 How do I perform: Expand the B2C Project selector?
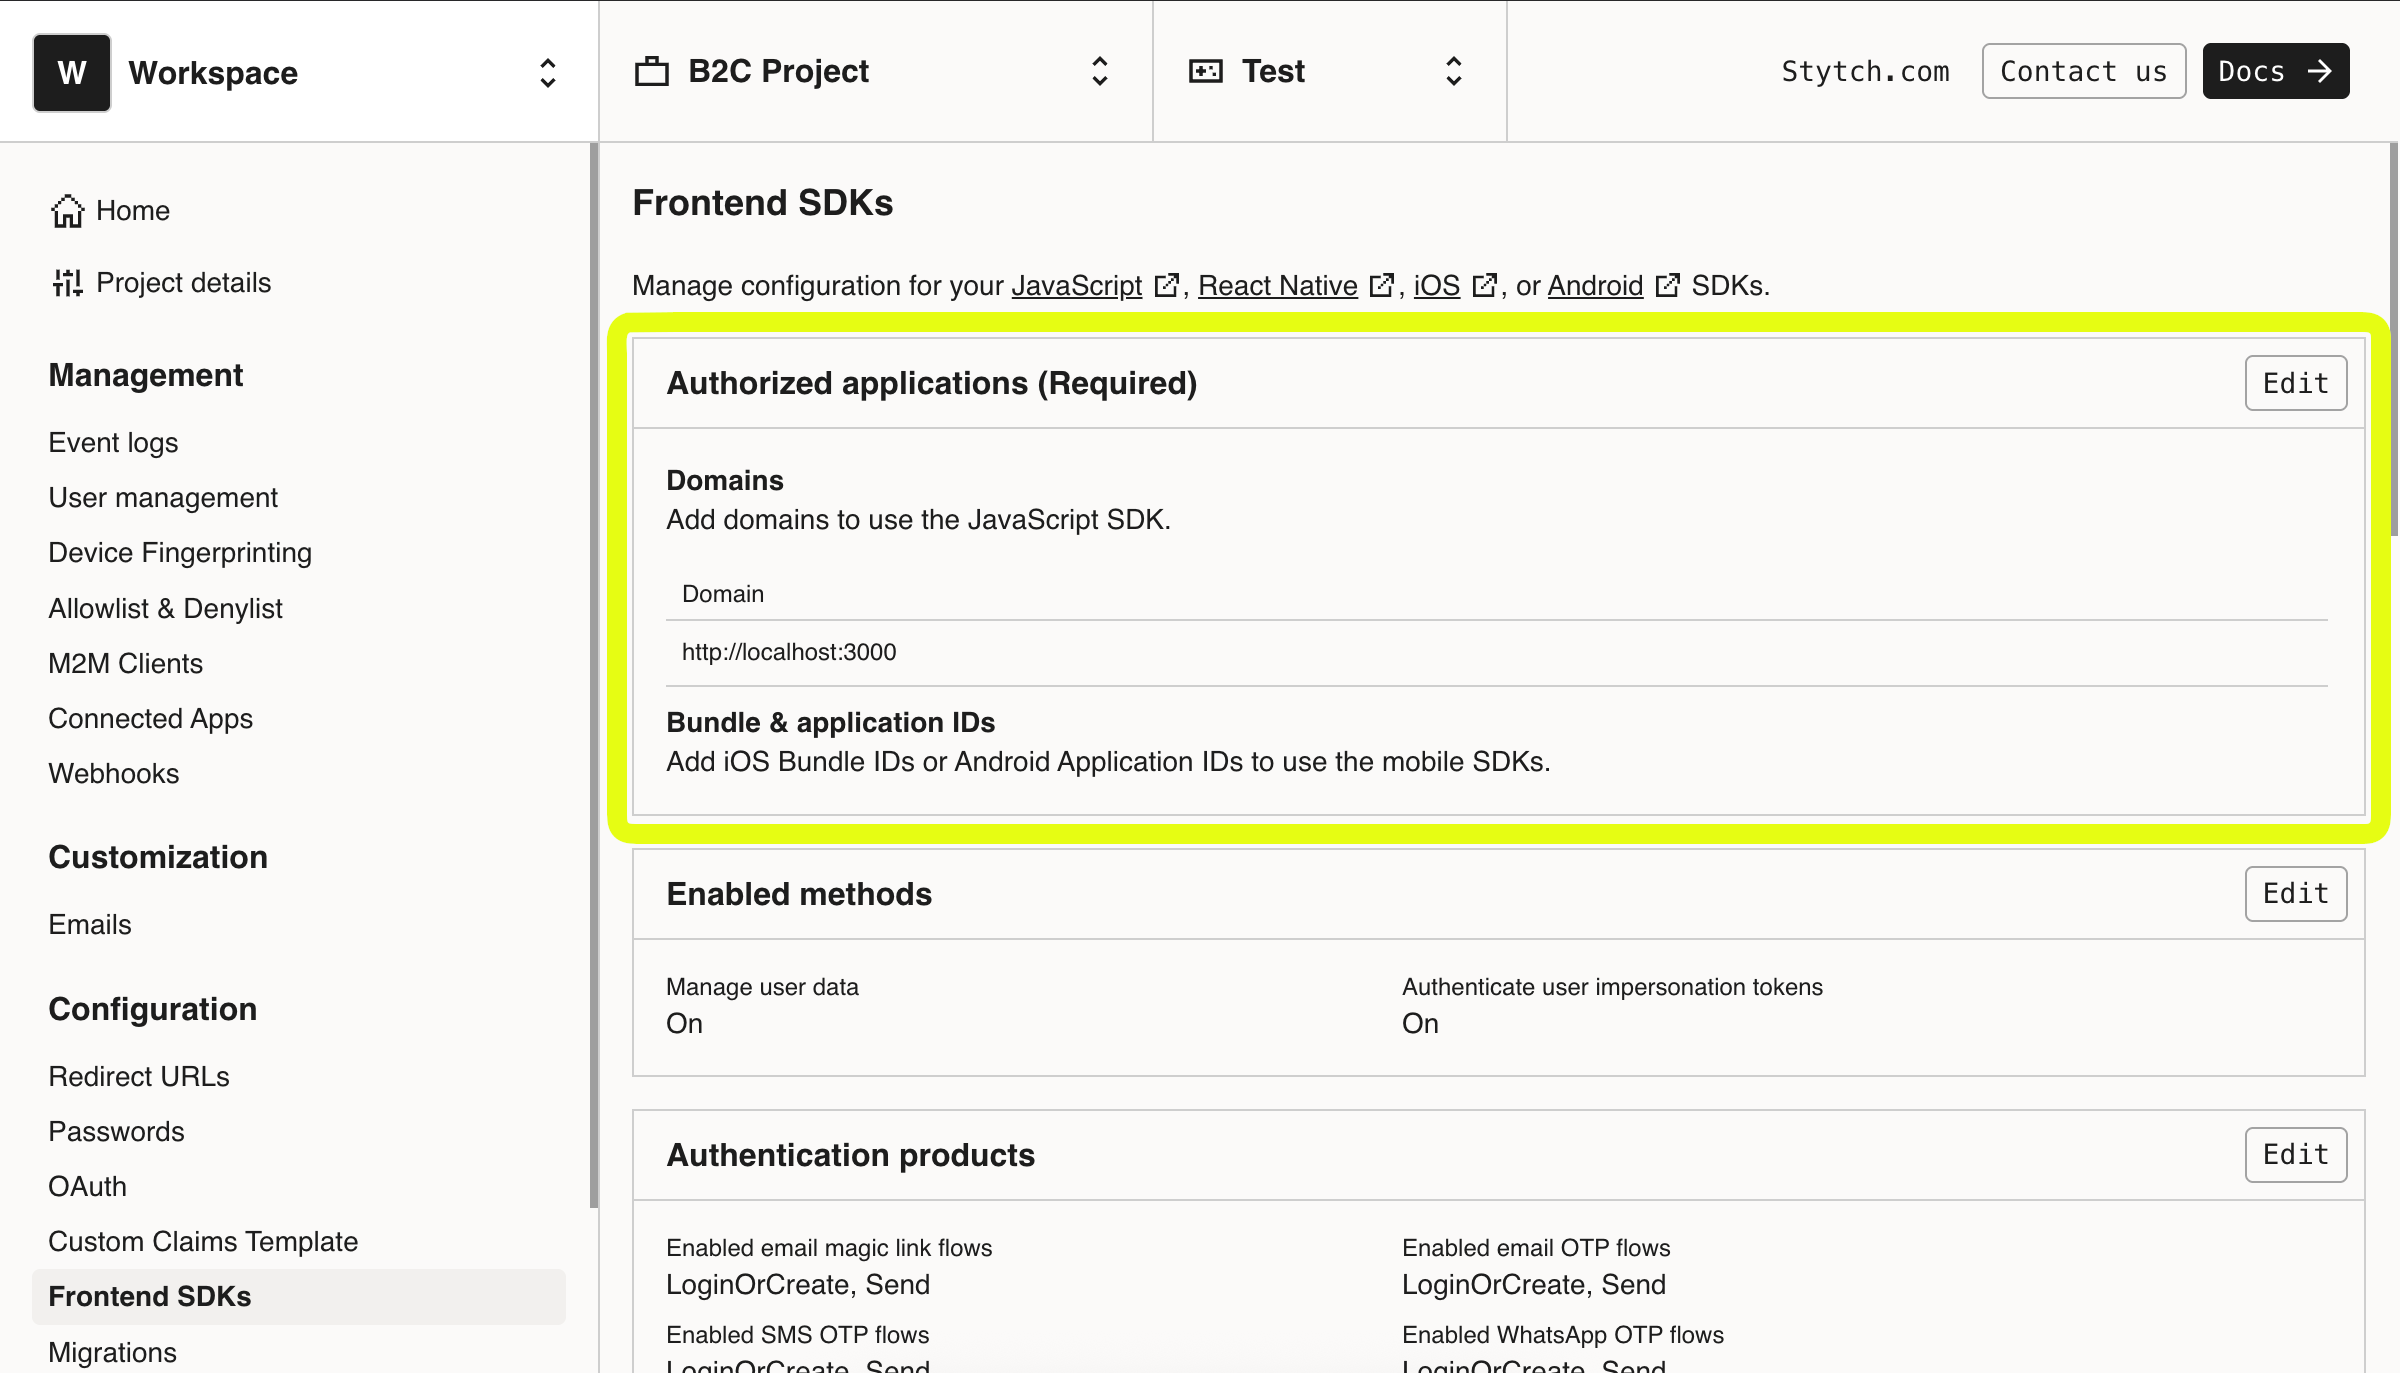coord(1100,71)
